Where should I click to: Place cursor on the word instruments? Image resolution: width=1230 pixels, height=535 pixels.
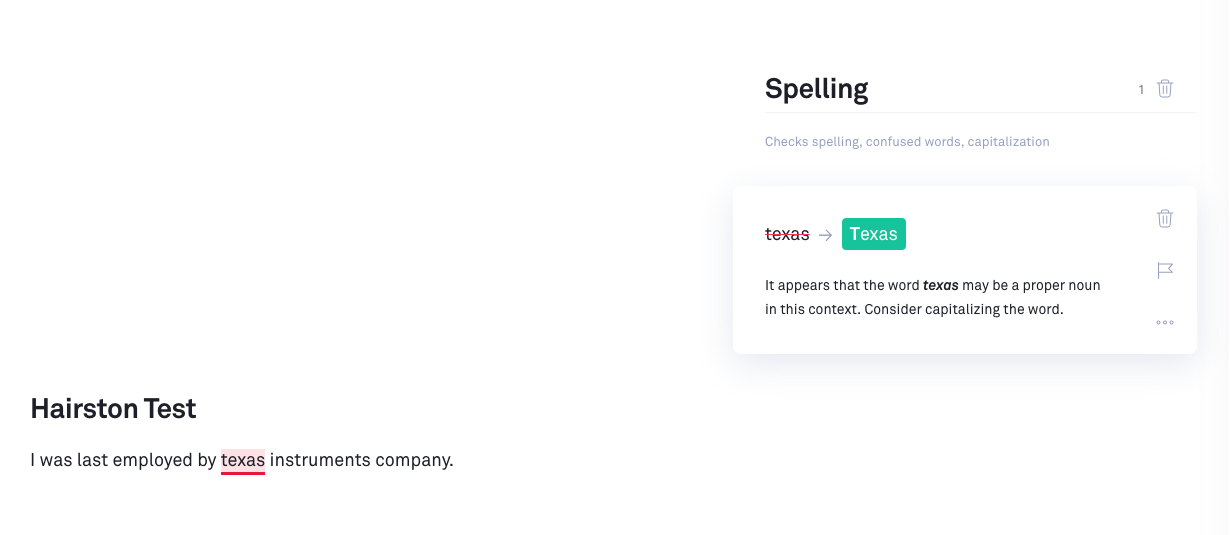click(320, 460)
